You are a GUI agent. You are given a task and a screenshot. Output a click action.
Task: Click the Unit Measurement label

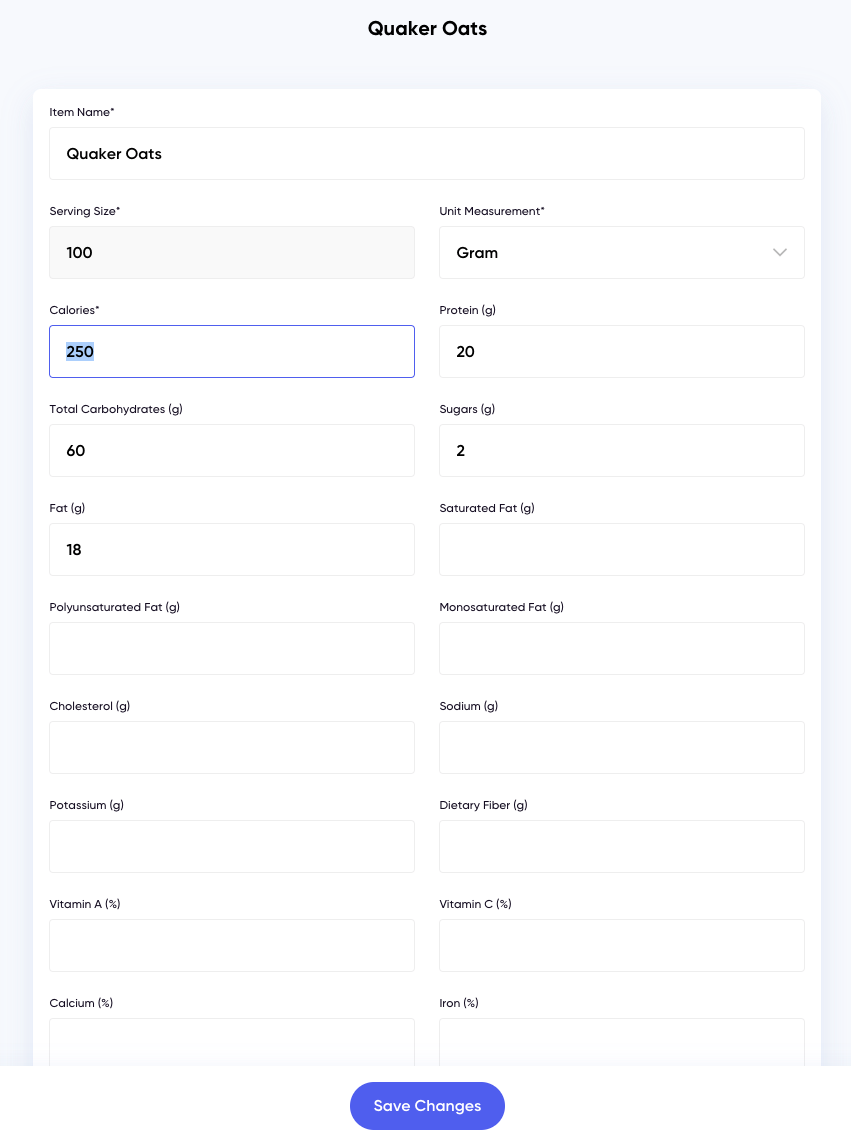click(491, 211)
